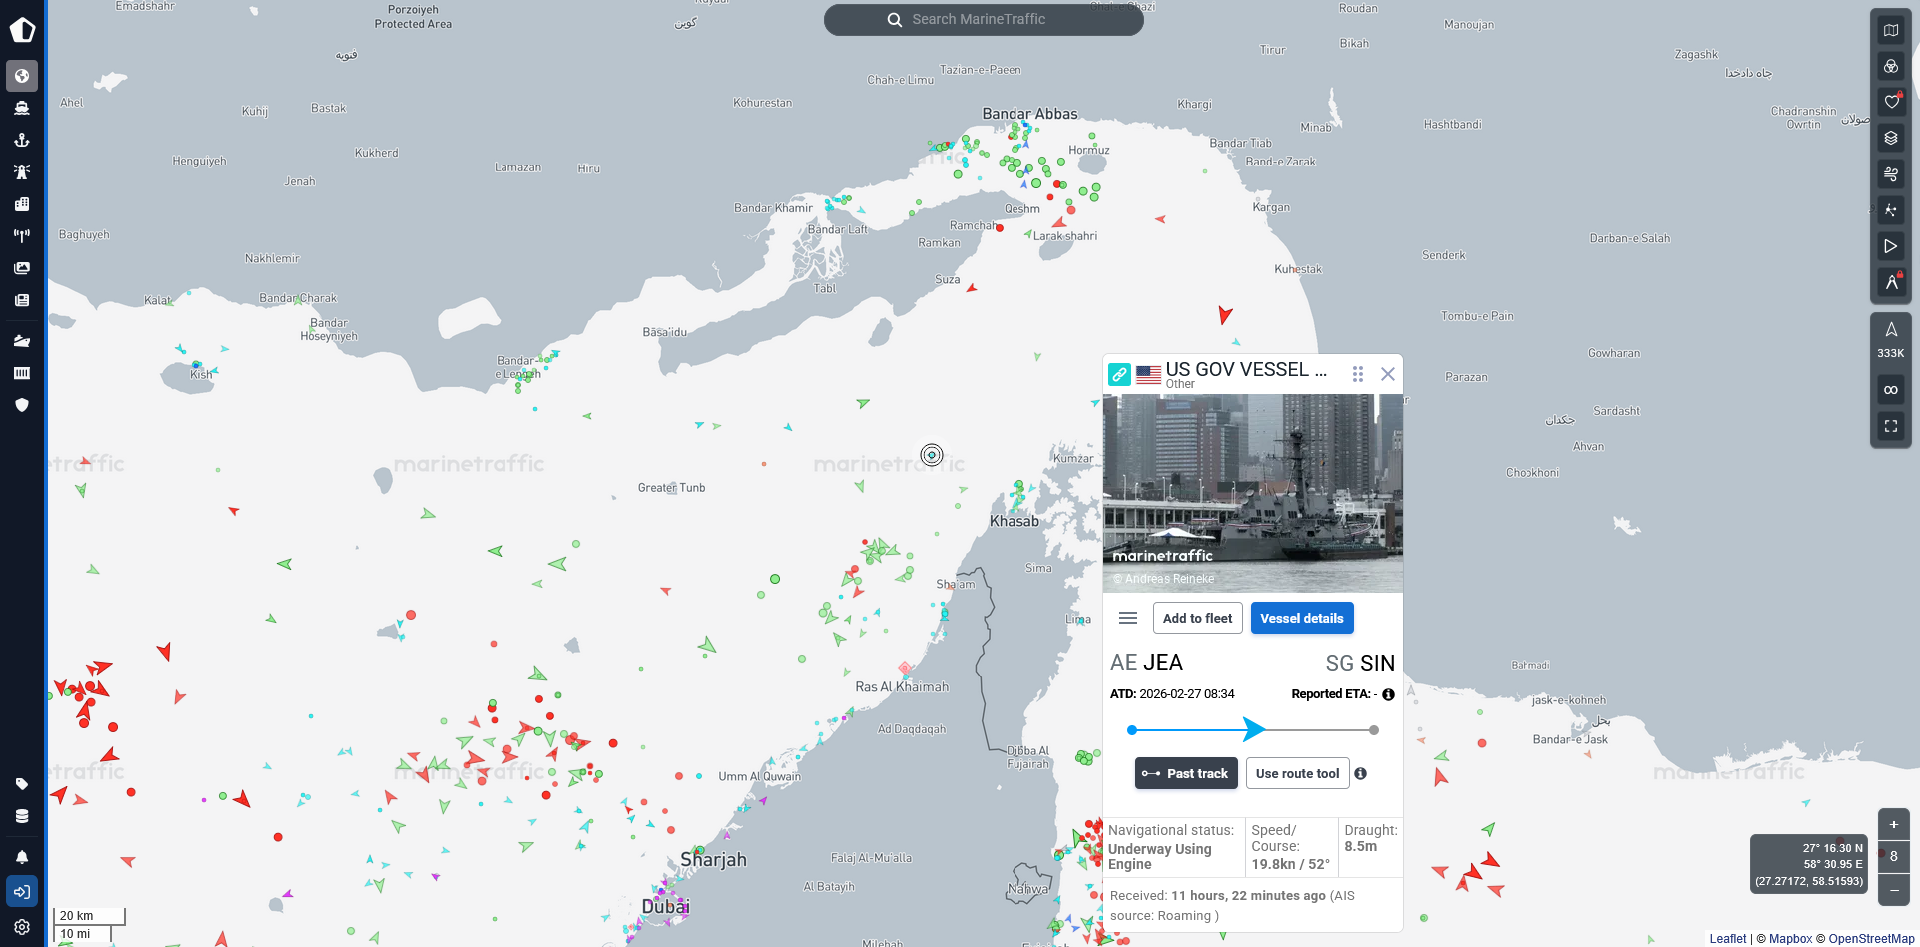Click the Dubai city label

pos(665,906)
